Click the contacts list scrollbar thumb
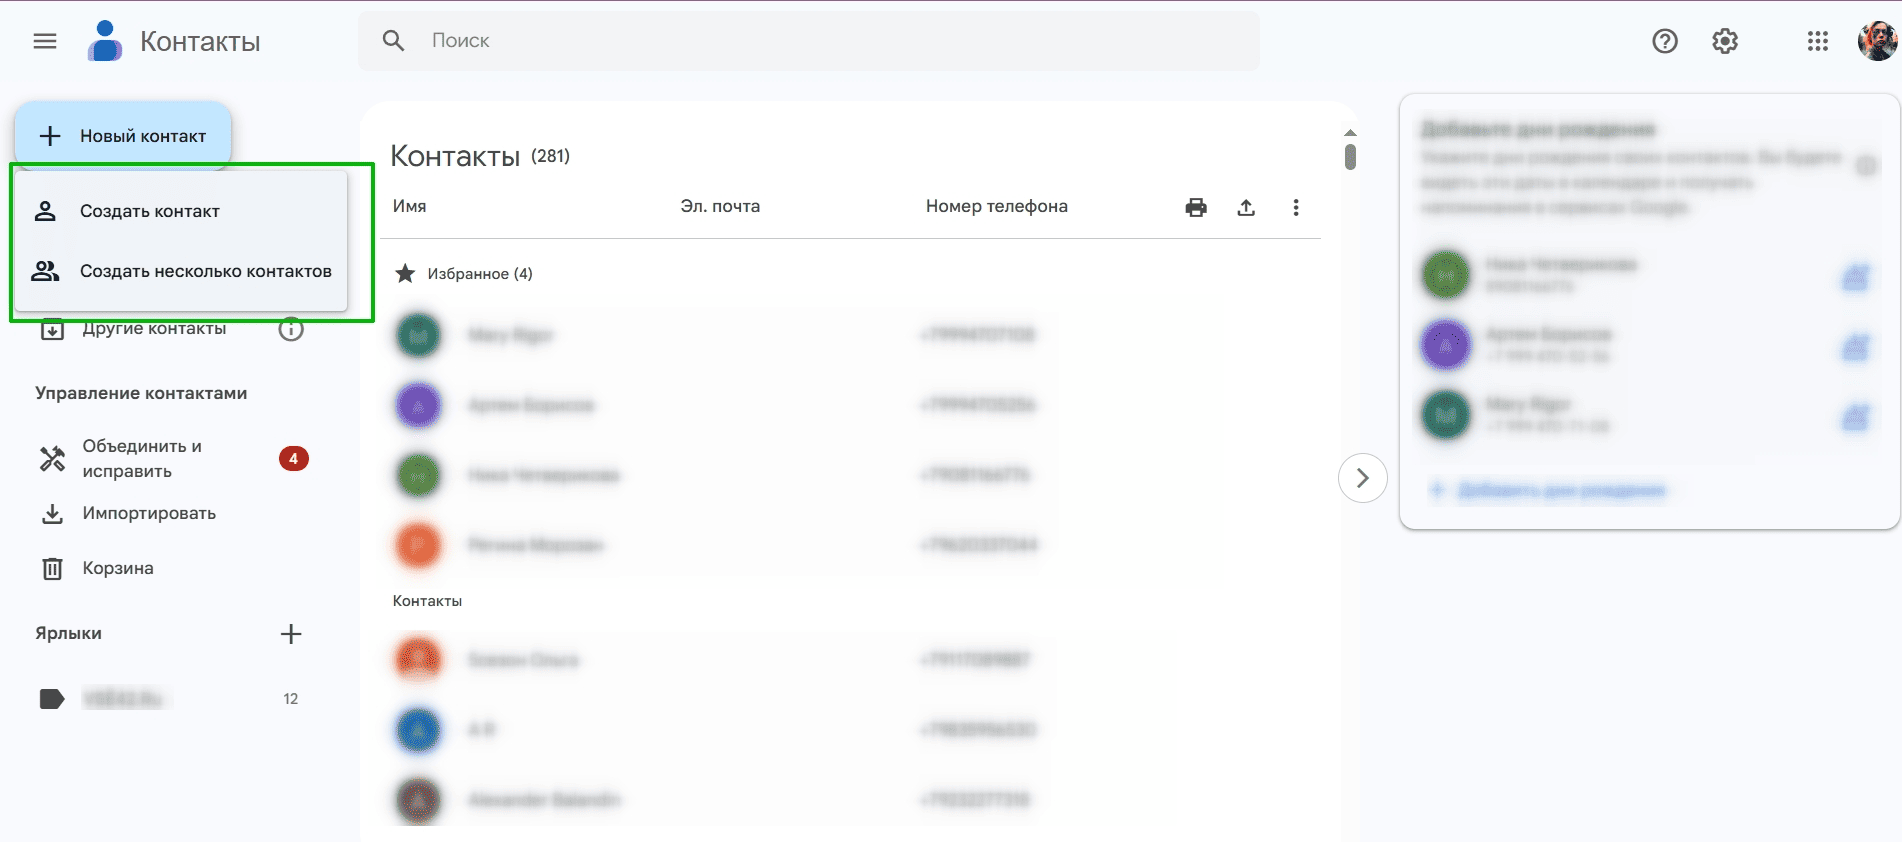1902x842 pixels. [x=1350, y=157]
